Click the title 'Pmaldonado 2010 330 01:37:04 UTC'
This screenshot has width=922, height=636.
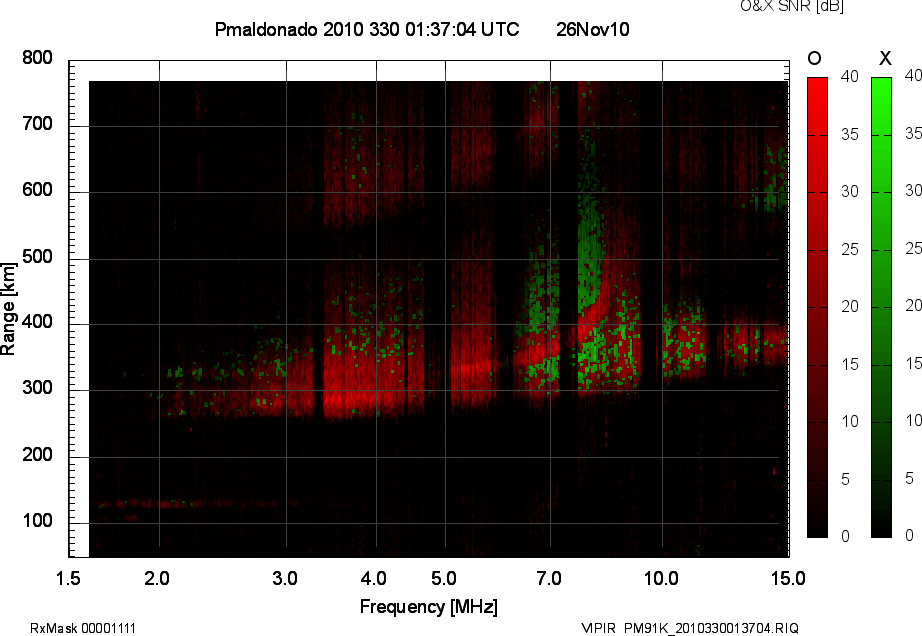pyautogui.click(x=367, y=29)
